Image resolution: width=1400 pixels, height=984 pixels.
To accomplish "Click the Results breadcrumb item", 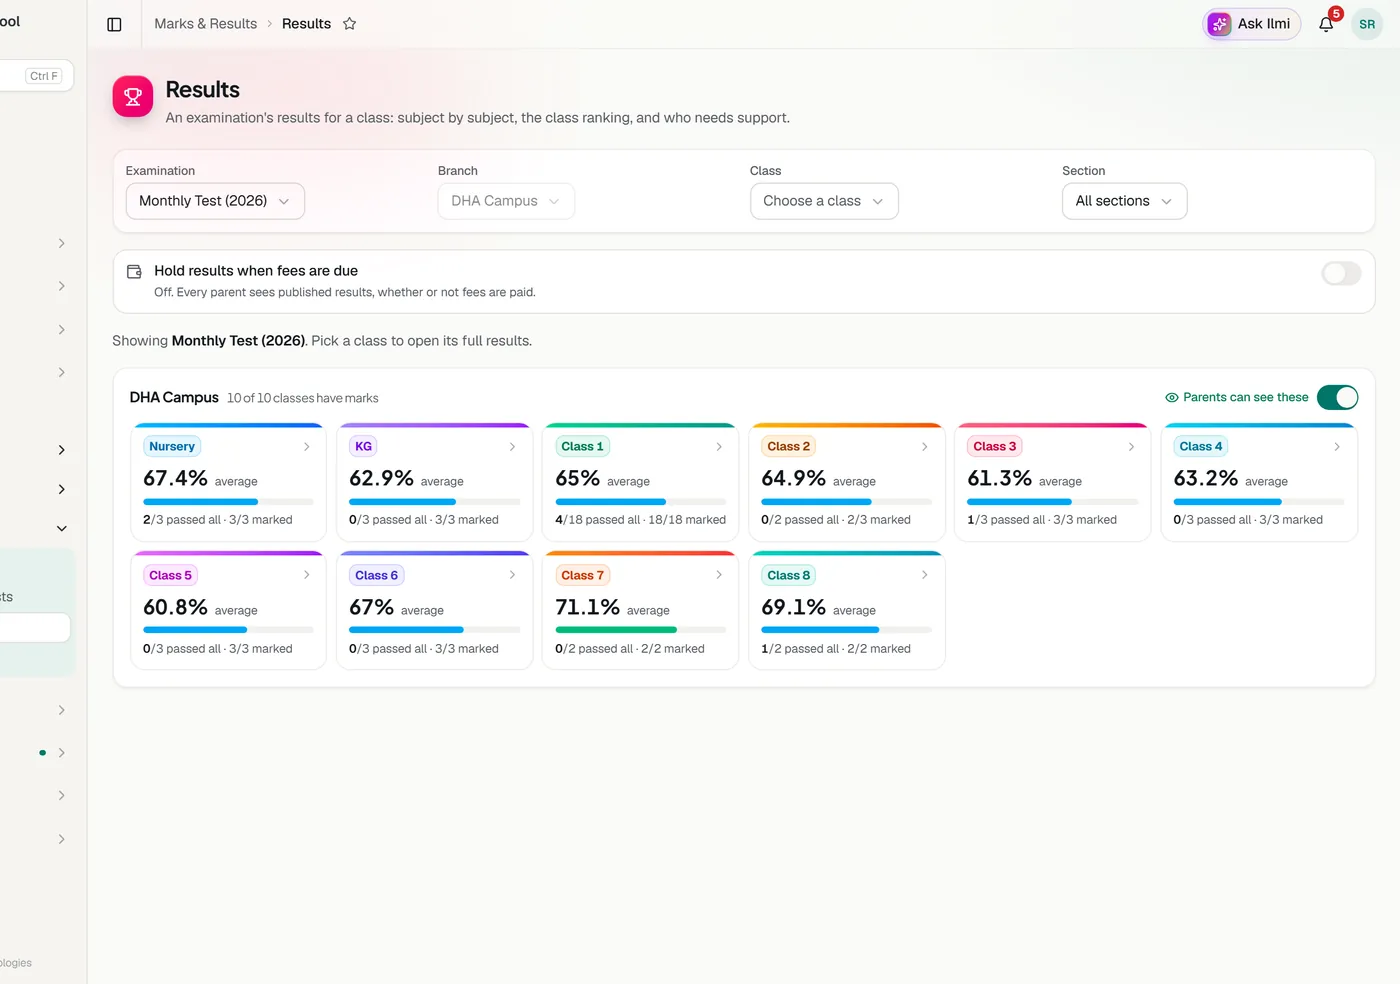I will coord(306,24).
